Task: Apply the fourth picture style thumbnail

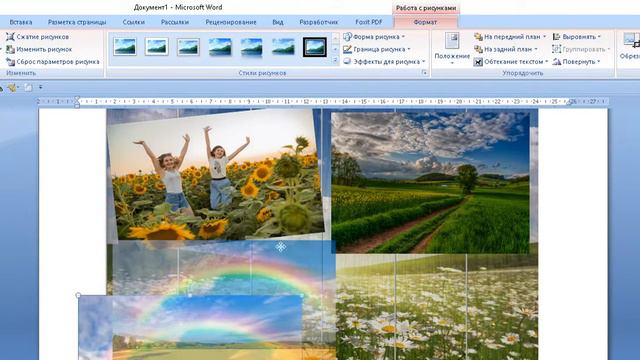Action: (x=220, y=47)
